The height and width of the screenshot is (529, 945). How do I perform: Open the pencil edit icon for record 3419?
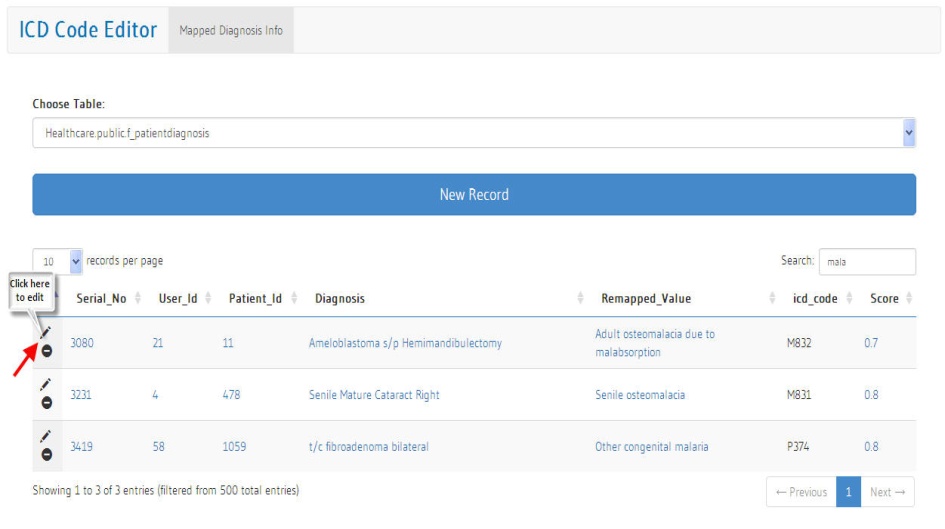[x=45, y=436]
